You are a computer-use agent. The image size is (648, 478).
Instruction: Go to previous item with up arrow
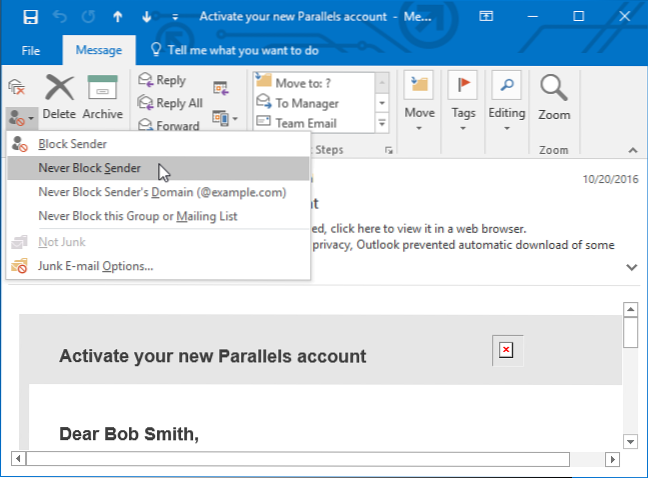click(118, 17)
